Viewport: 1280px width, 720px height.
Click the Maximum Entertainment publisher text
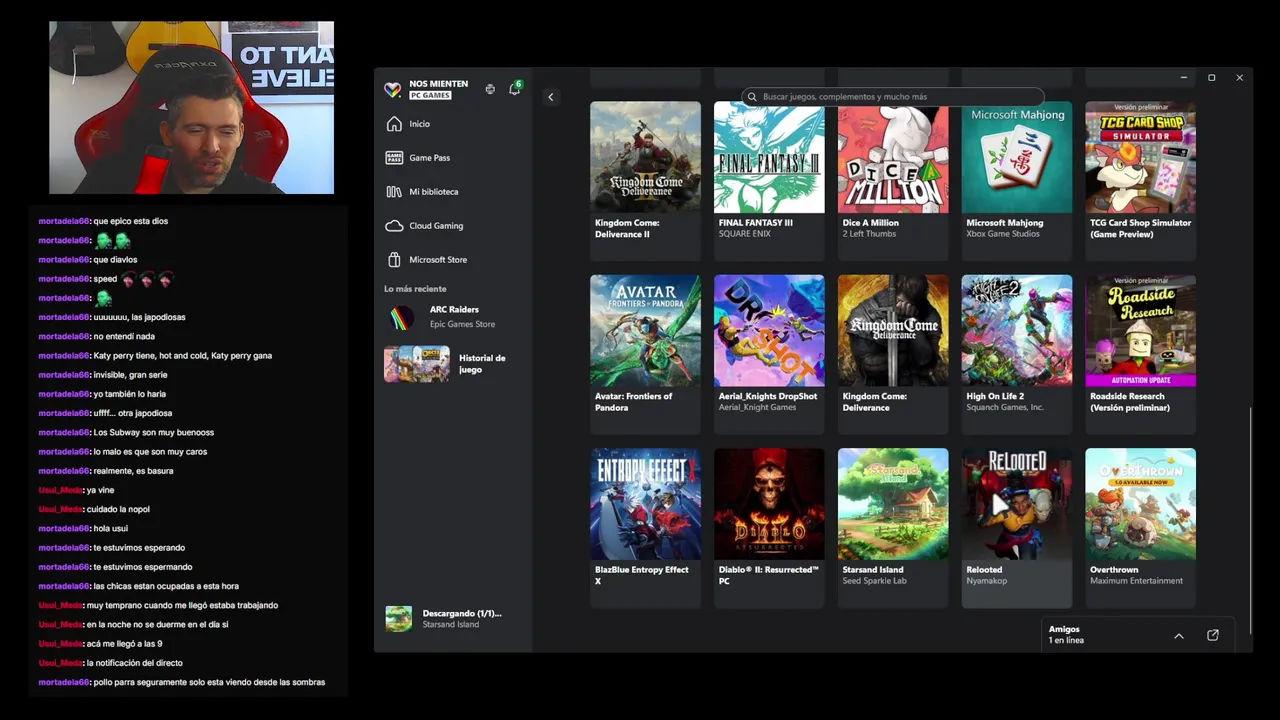tap(1136, 581)
